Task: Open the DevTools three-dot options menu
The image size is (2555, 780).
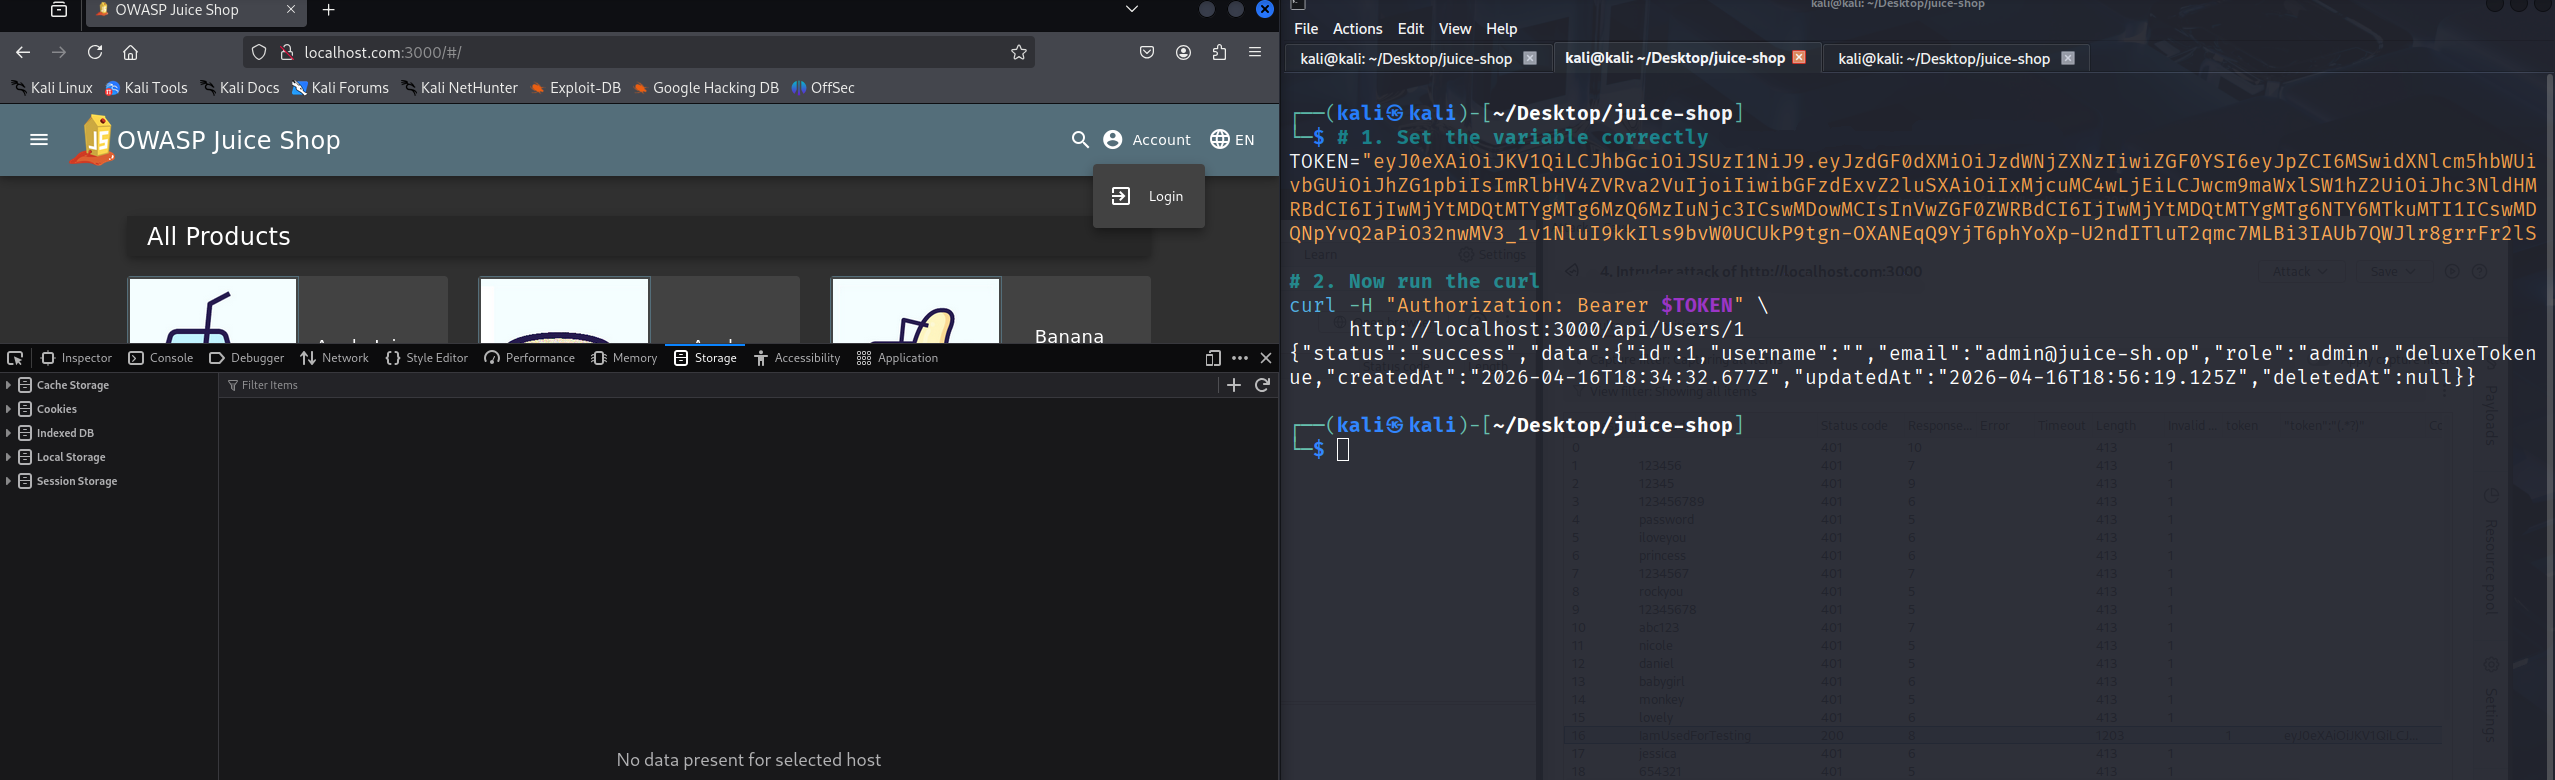Action: point(1240,358)
